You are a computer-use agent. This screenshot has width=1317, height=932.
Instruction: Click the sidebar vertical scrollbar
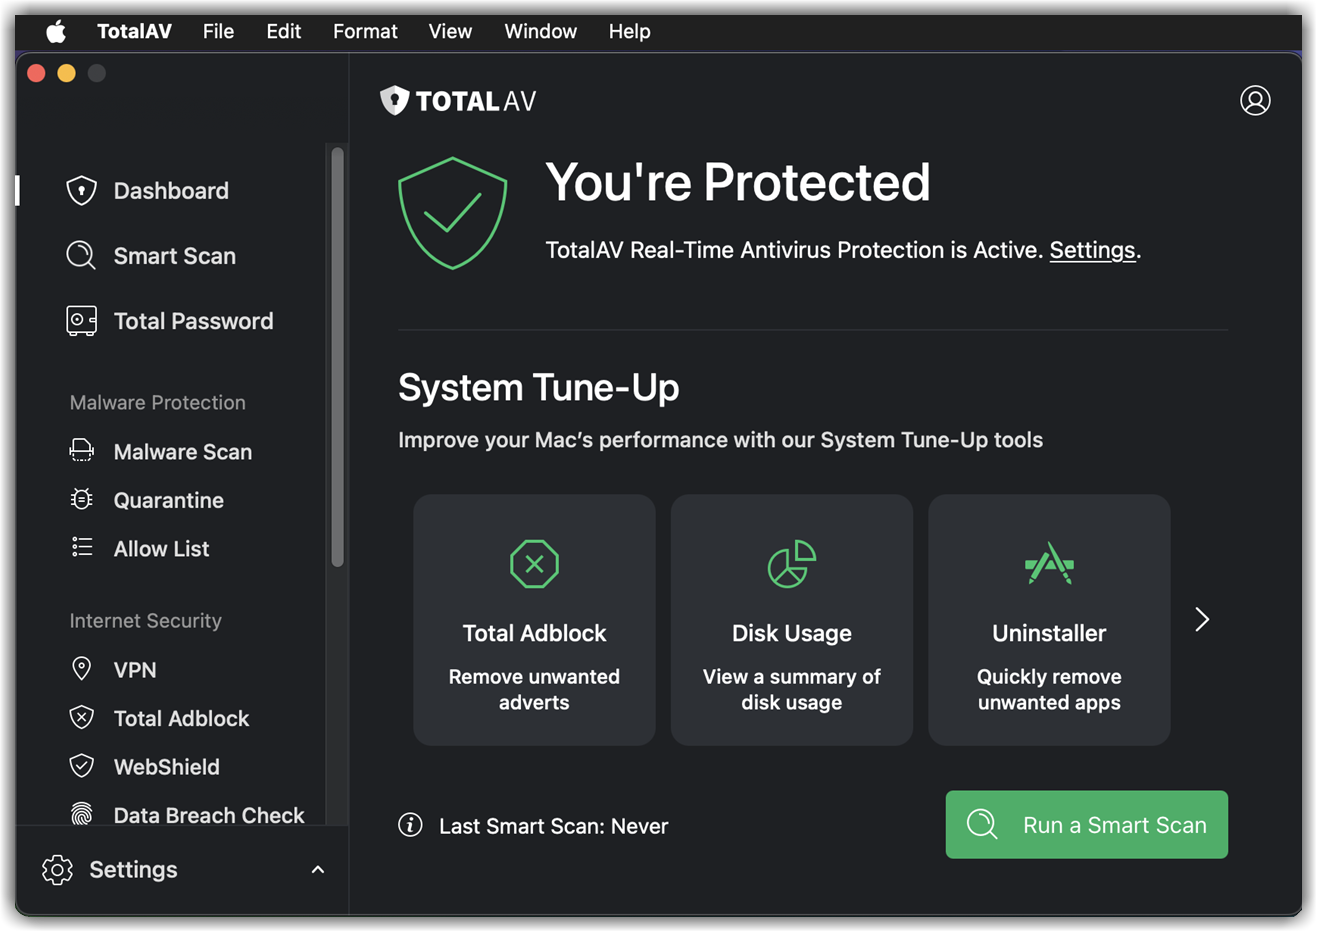click(x=338, y=357)
